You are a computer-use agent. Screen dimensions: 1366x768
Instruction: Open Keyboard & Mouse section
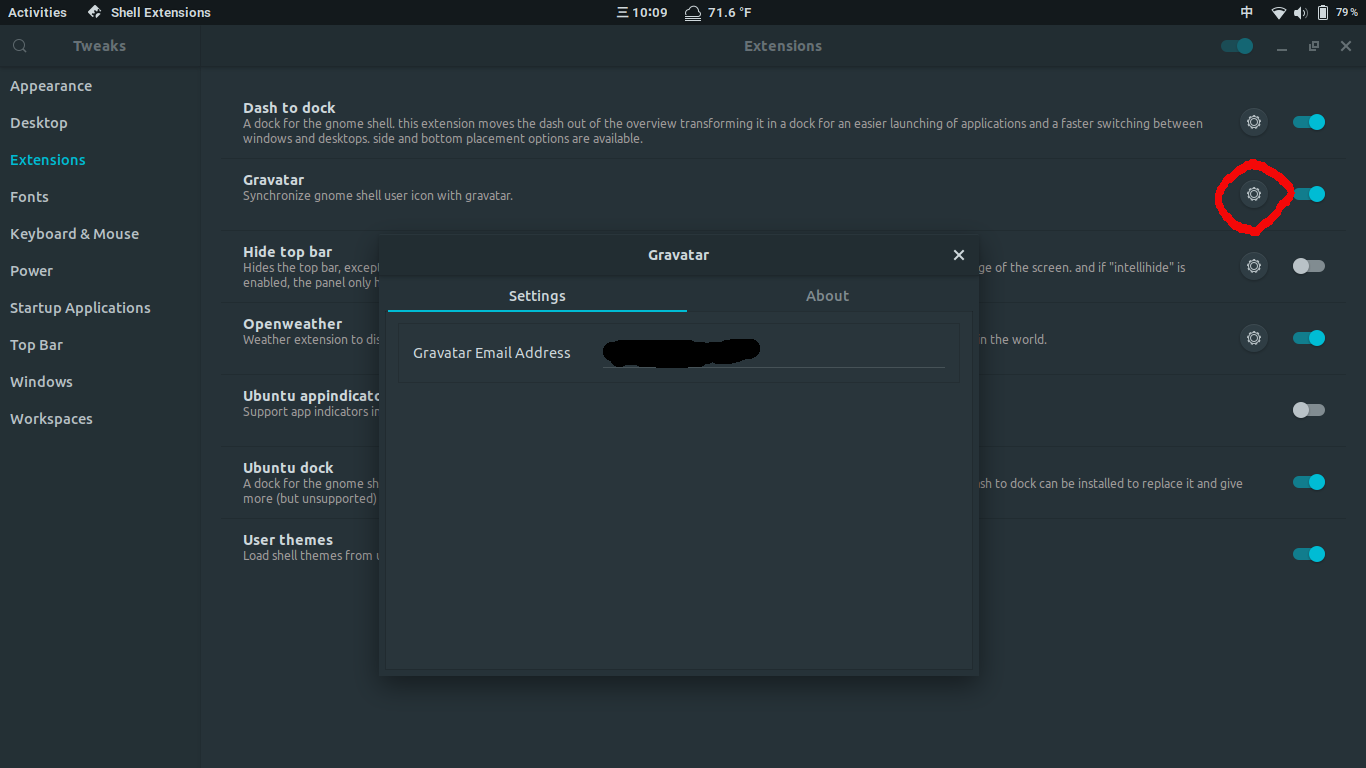point(100,234)
